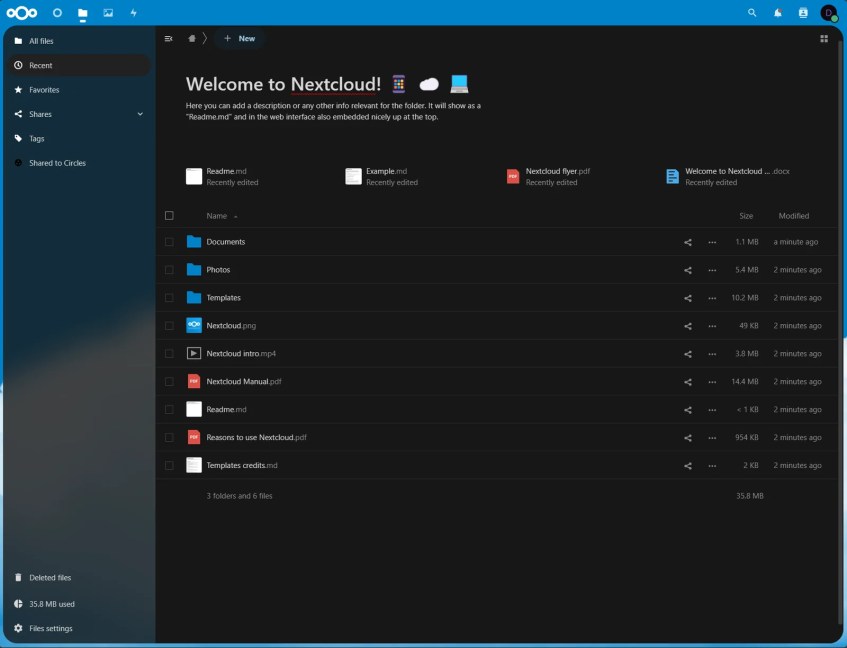Open recent Welcome to Nextcloud docx card
847x648 pixels.
point(728,177)
